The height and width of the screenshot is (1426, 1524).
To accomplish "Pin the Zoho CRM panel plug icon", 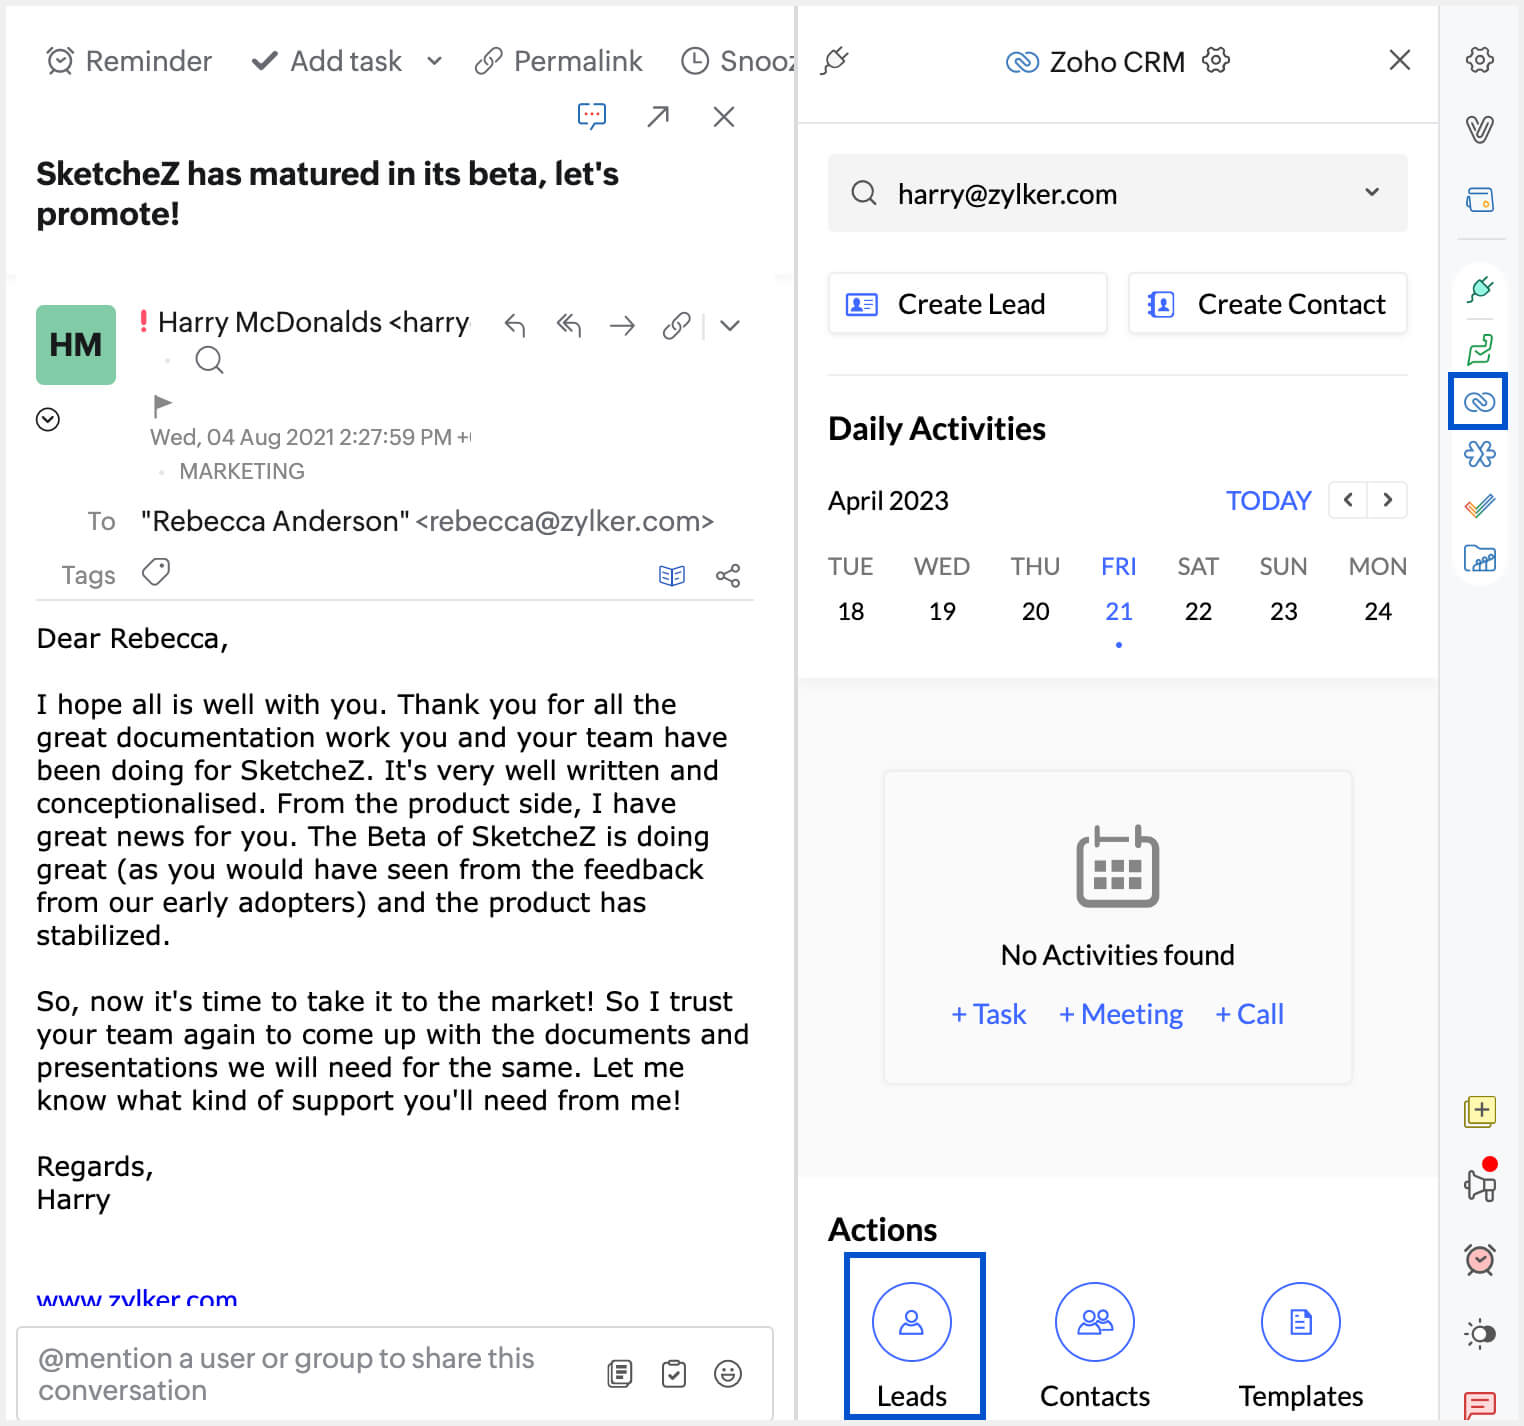I will 835,61.
